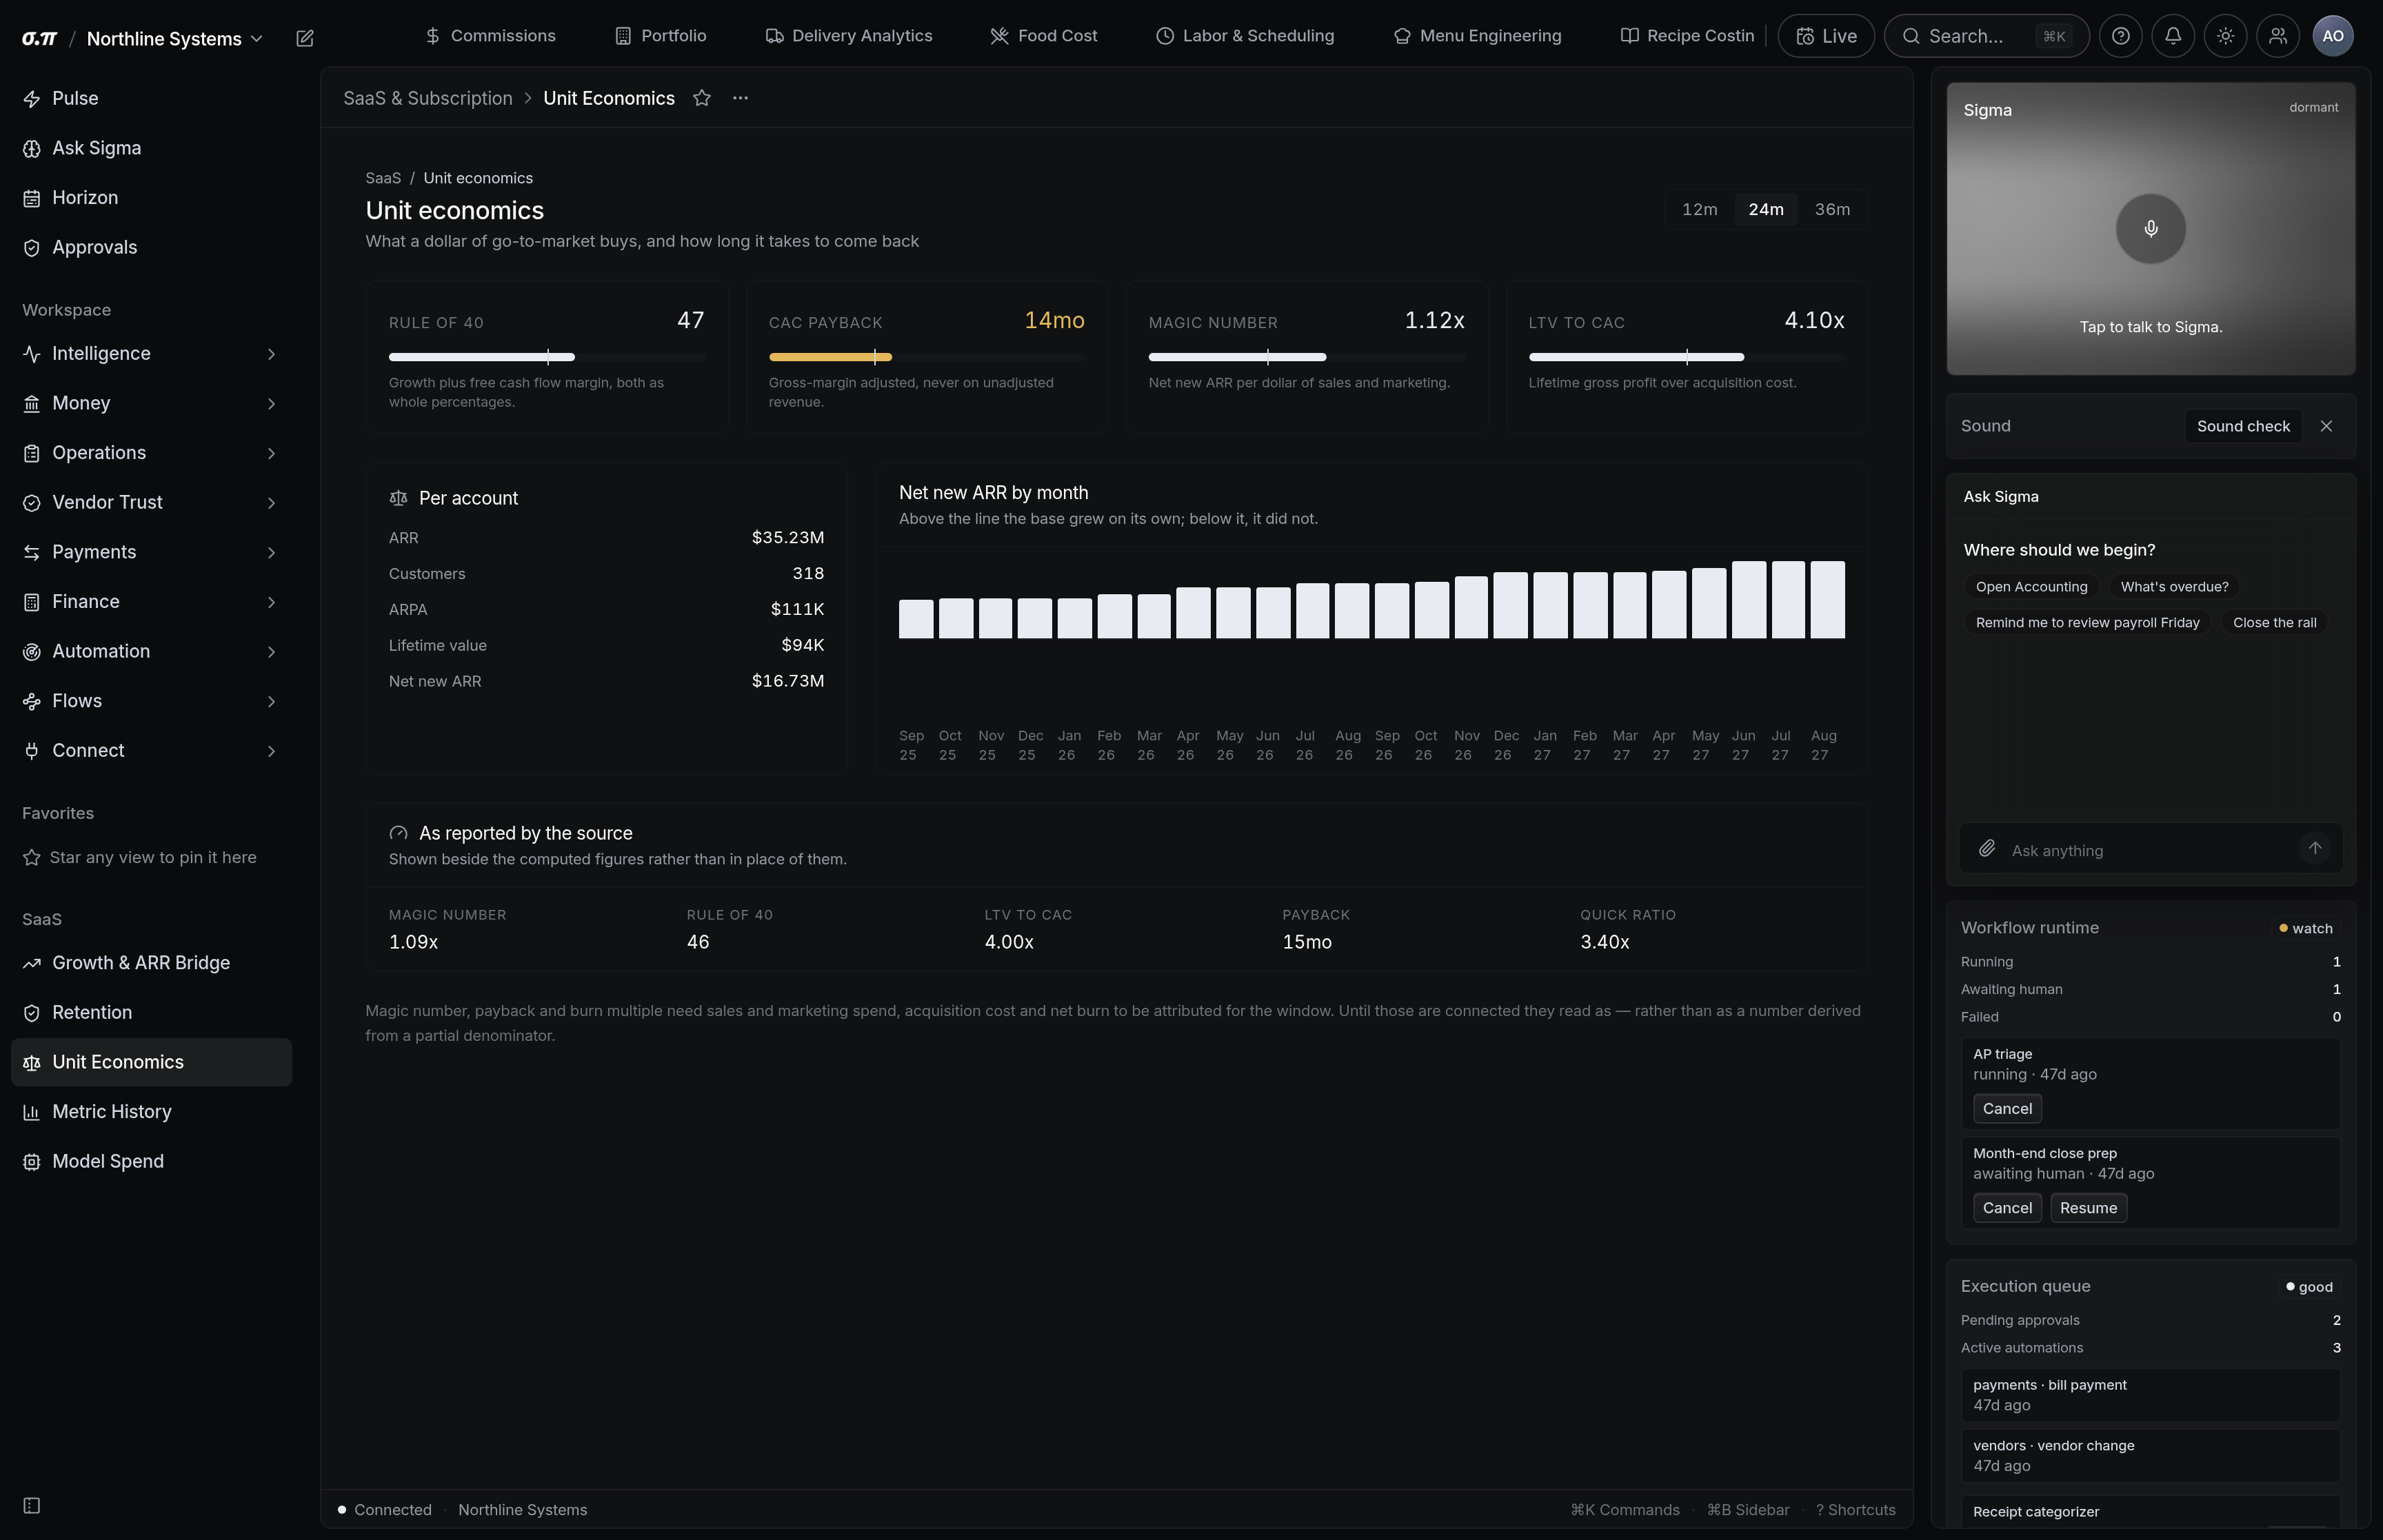Select the 36m time range
Viewport: 2383px width, 1540px height.
[1832, 209]
